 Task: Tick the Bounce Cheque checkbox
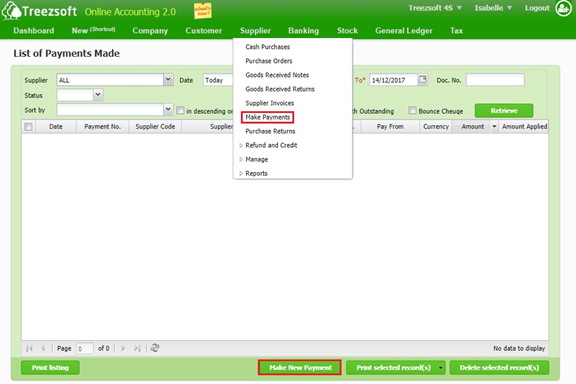pyautogui.click(x=413, y=111)
